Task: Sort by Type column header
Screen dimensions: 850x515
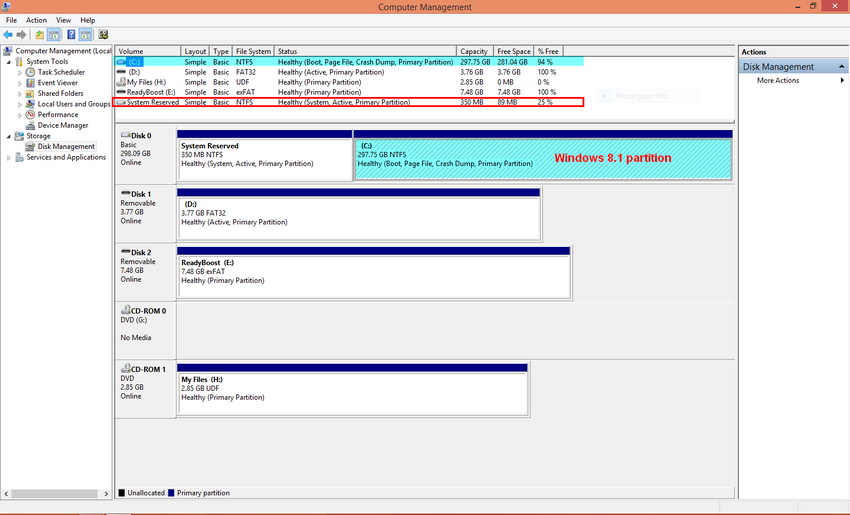Action: pyautogui.click(x=221, y=52)
